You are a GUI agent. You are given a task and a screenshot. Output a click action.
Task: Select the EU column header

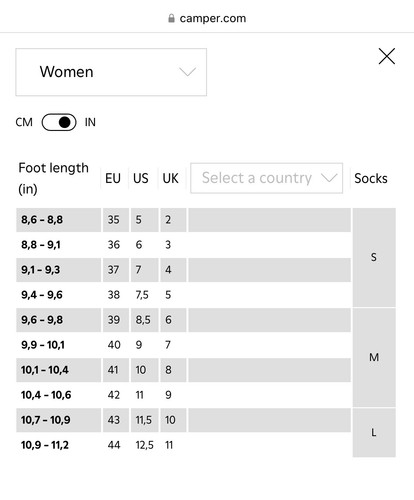(113, 178)
